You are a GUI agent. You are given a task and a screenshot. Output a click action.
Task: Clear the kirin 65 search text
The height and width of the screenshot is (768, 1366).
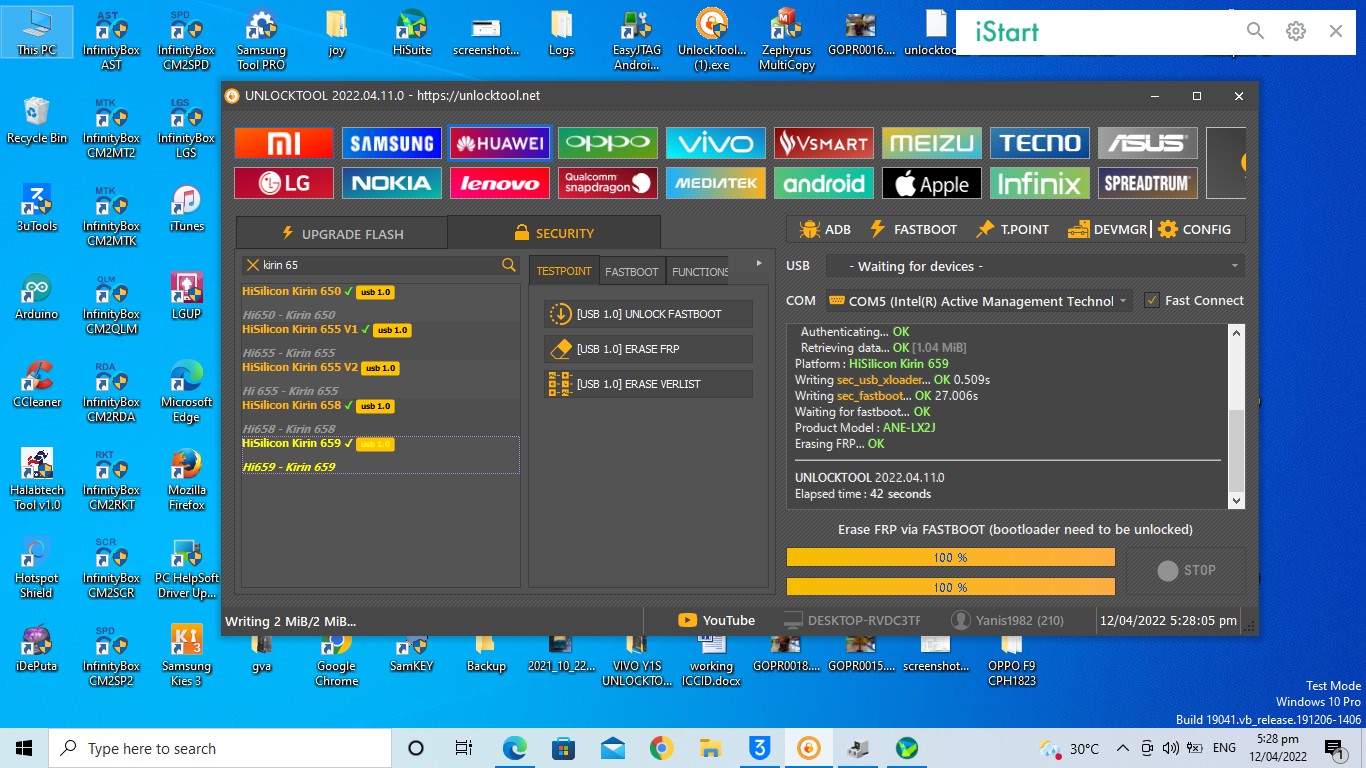coord(253,265)
